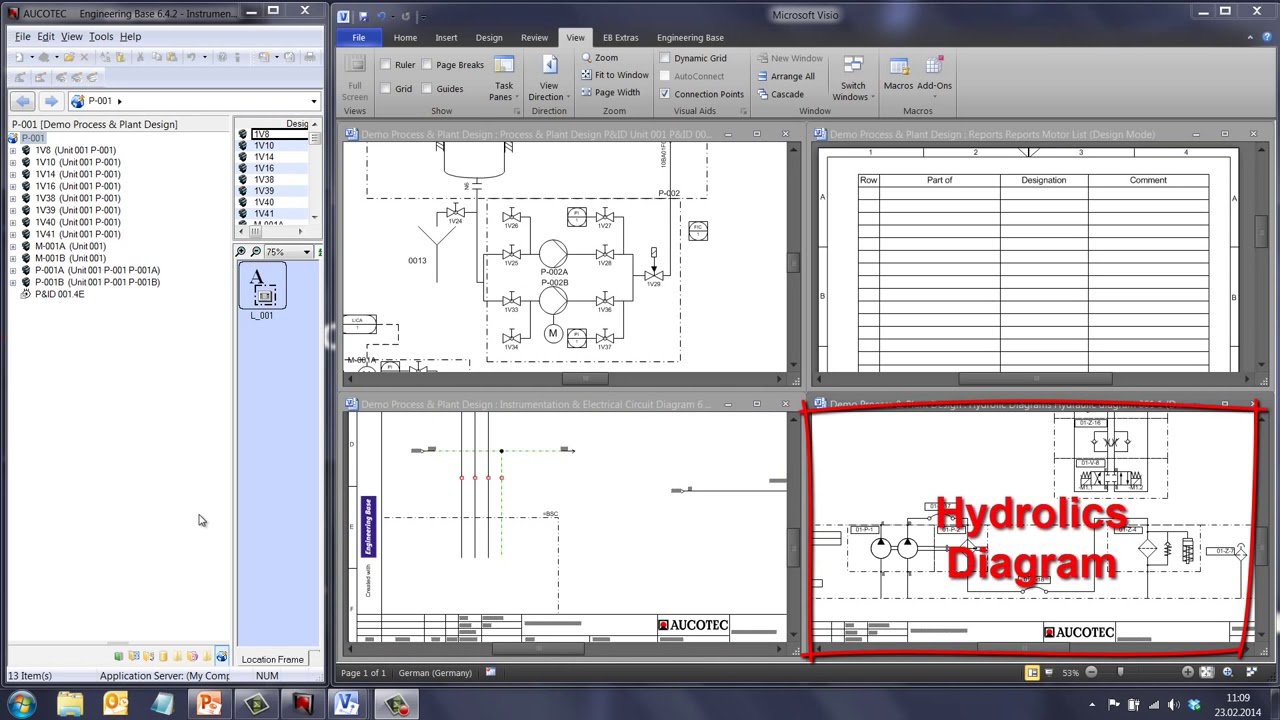Zoom out on the stencil preview pane
The height and width of the screenshot is (720, 1280).
(255, 252)
